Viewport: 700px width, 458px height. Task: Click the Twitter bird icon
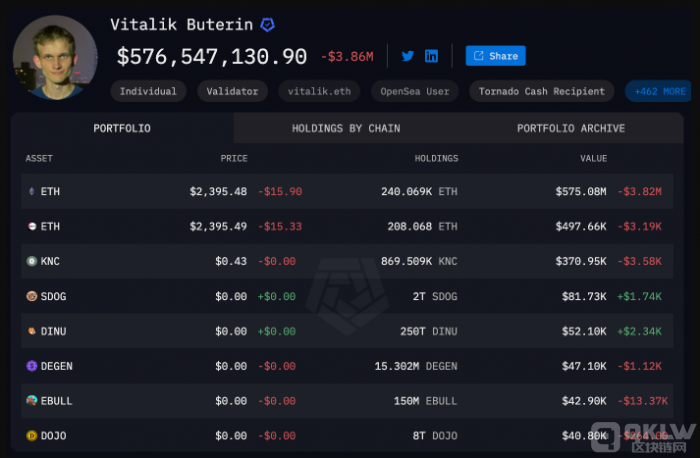[408, 56]
